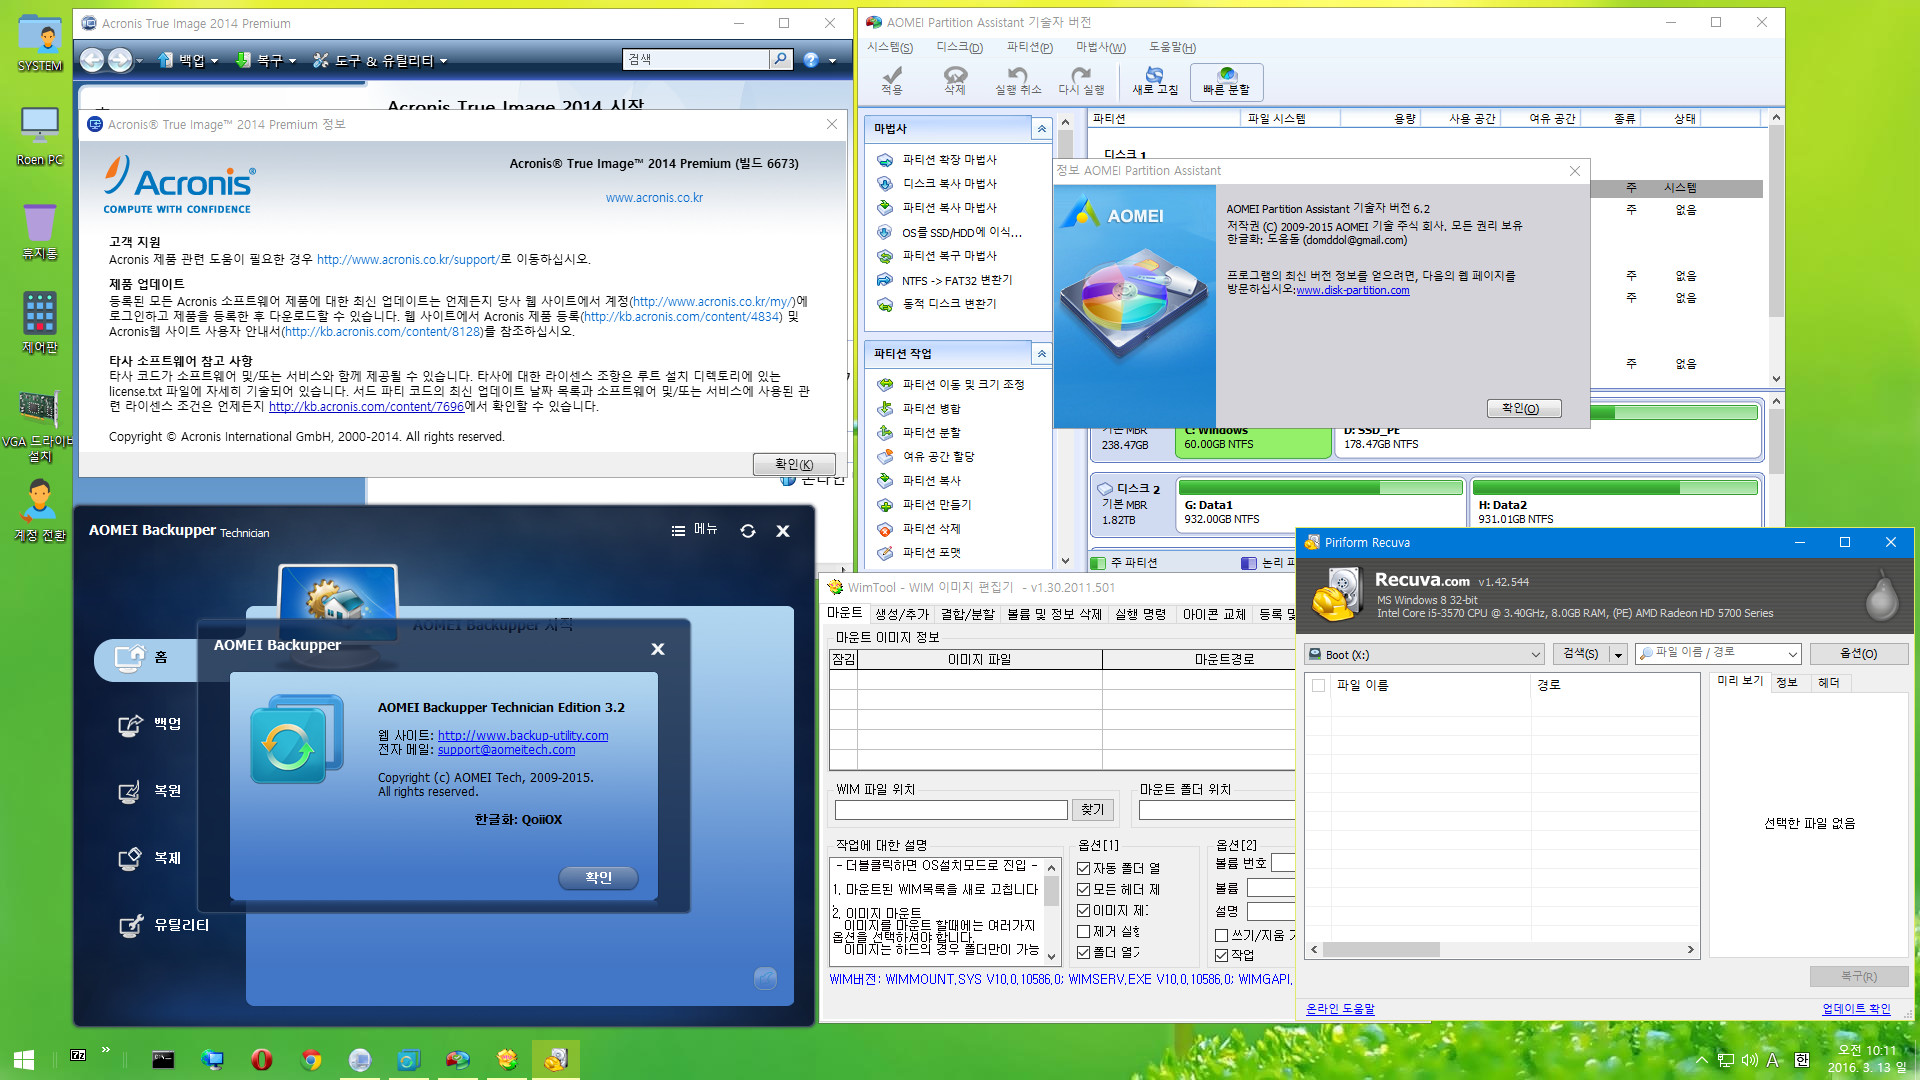1920x1080 pixels.
Task: Click the WIM 파일 위치 input field
Action: (951, 810)
